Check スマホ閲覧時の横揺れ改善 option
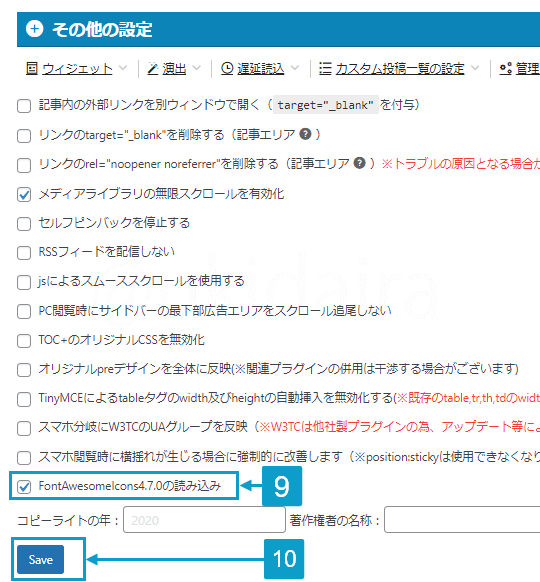This screenshot has width=540, height=582. coord(24,458)
